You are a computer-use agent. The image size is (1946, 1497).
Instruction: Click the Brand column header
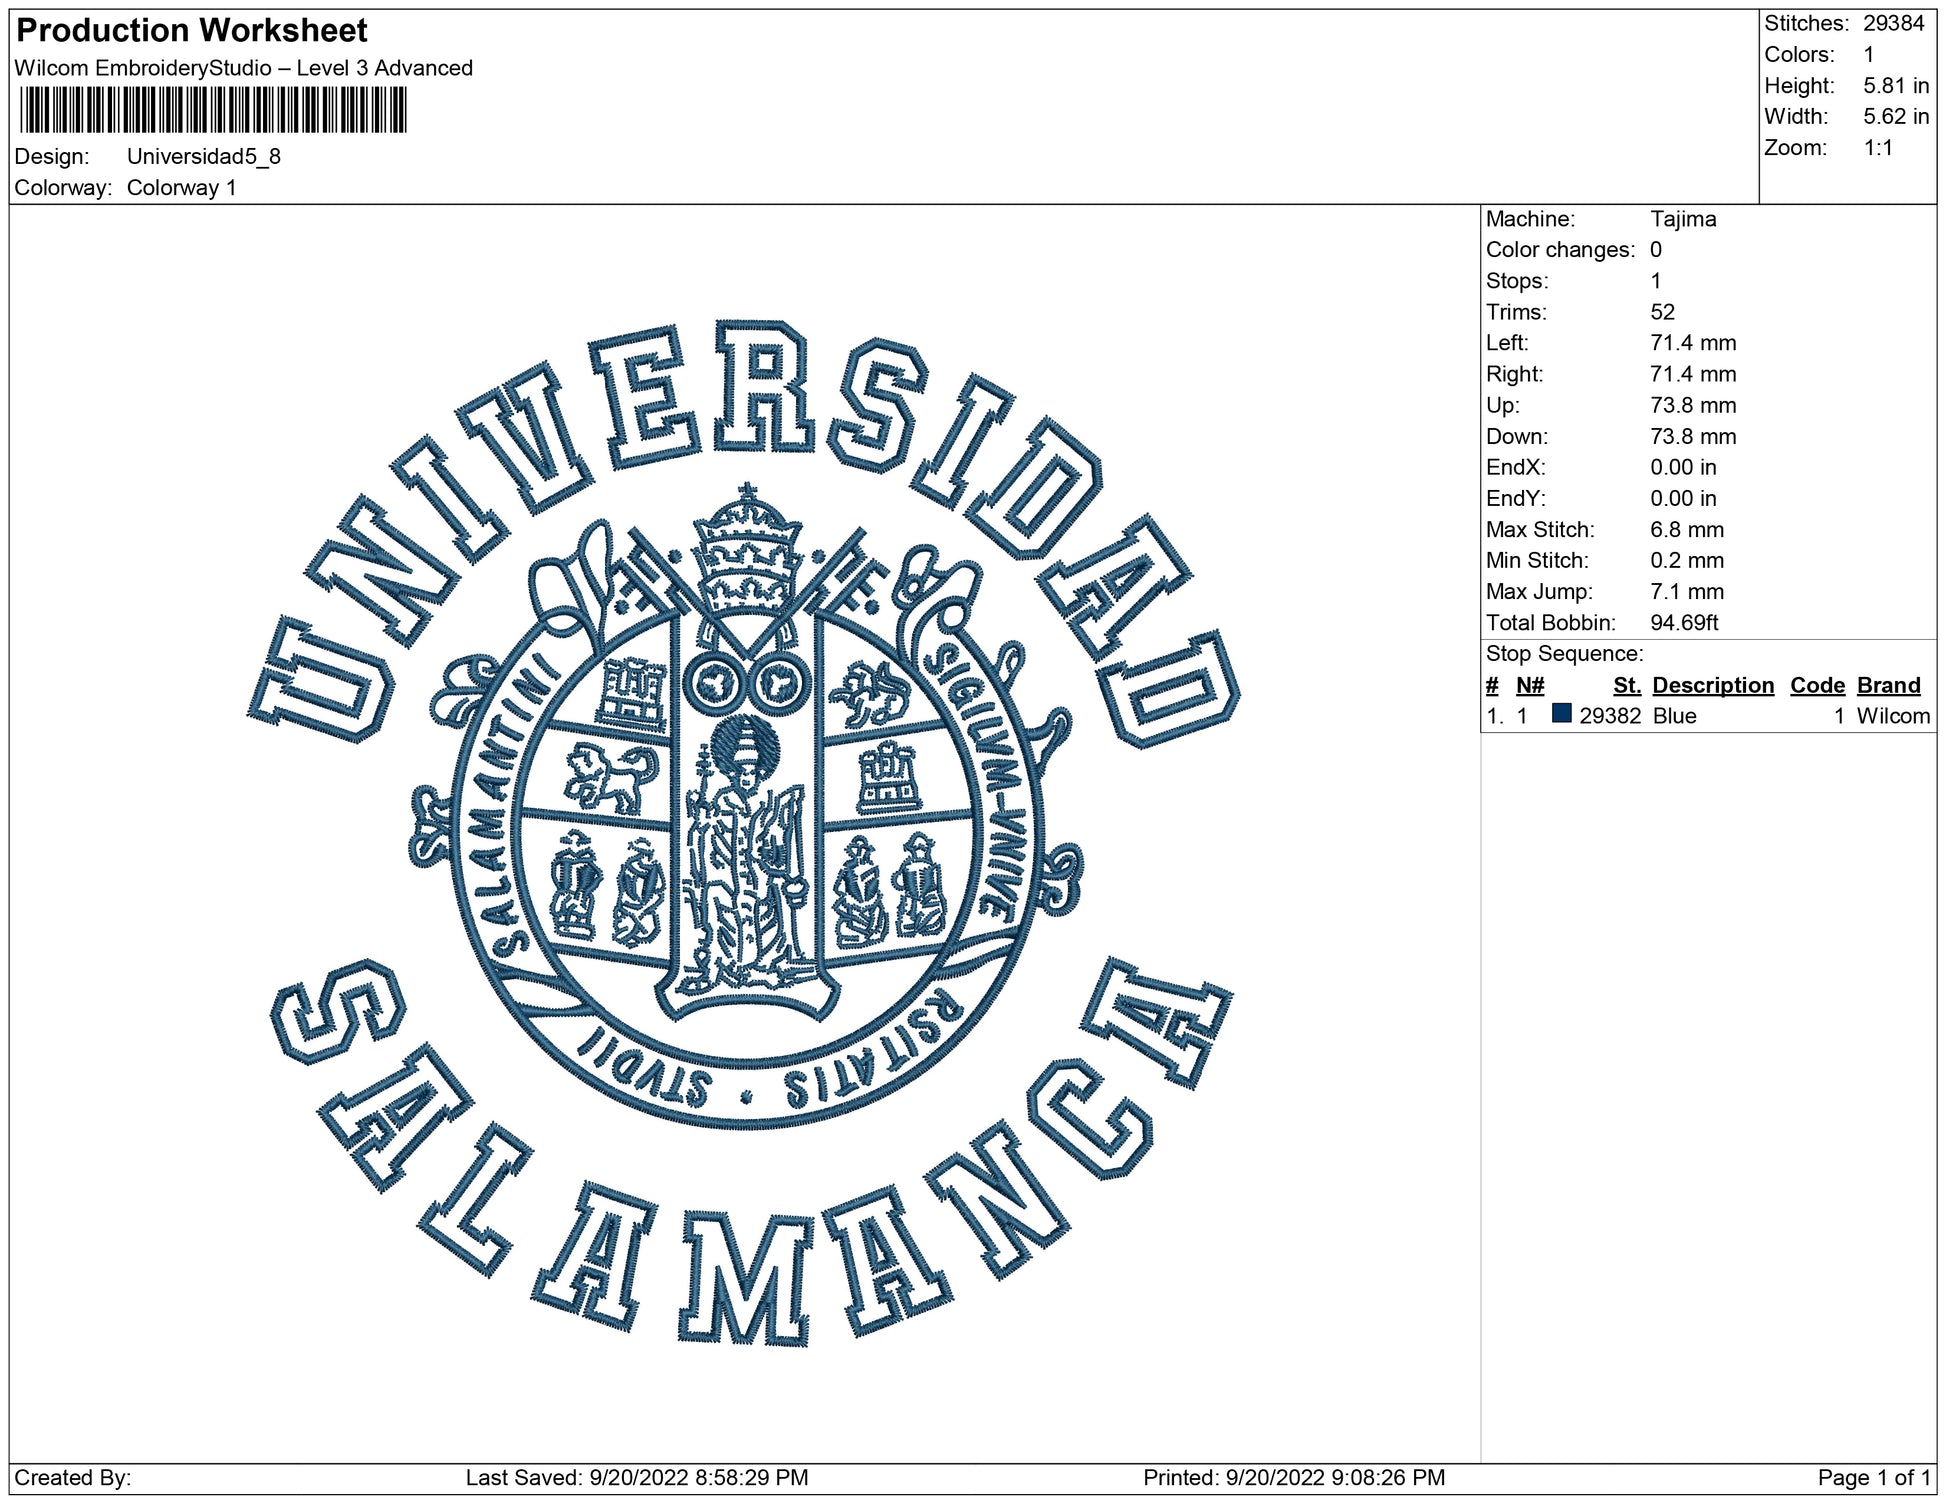point(1888,685)
